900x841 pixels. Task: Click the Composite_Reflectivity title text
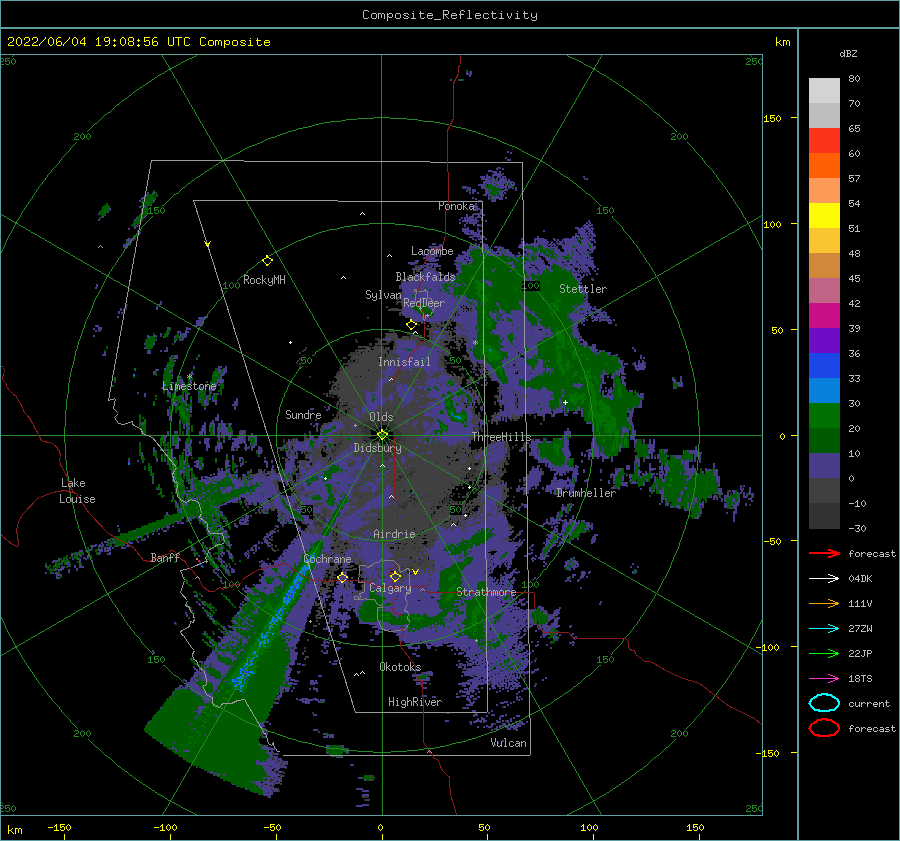pyautogui.click(x=449, y=15)
